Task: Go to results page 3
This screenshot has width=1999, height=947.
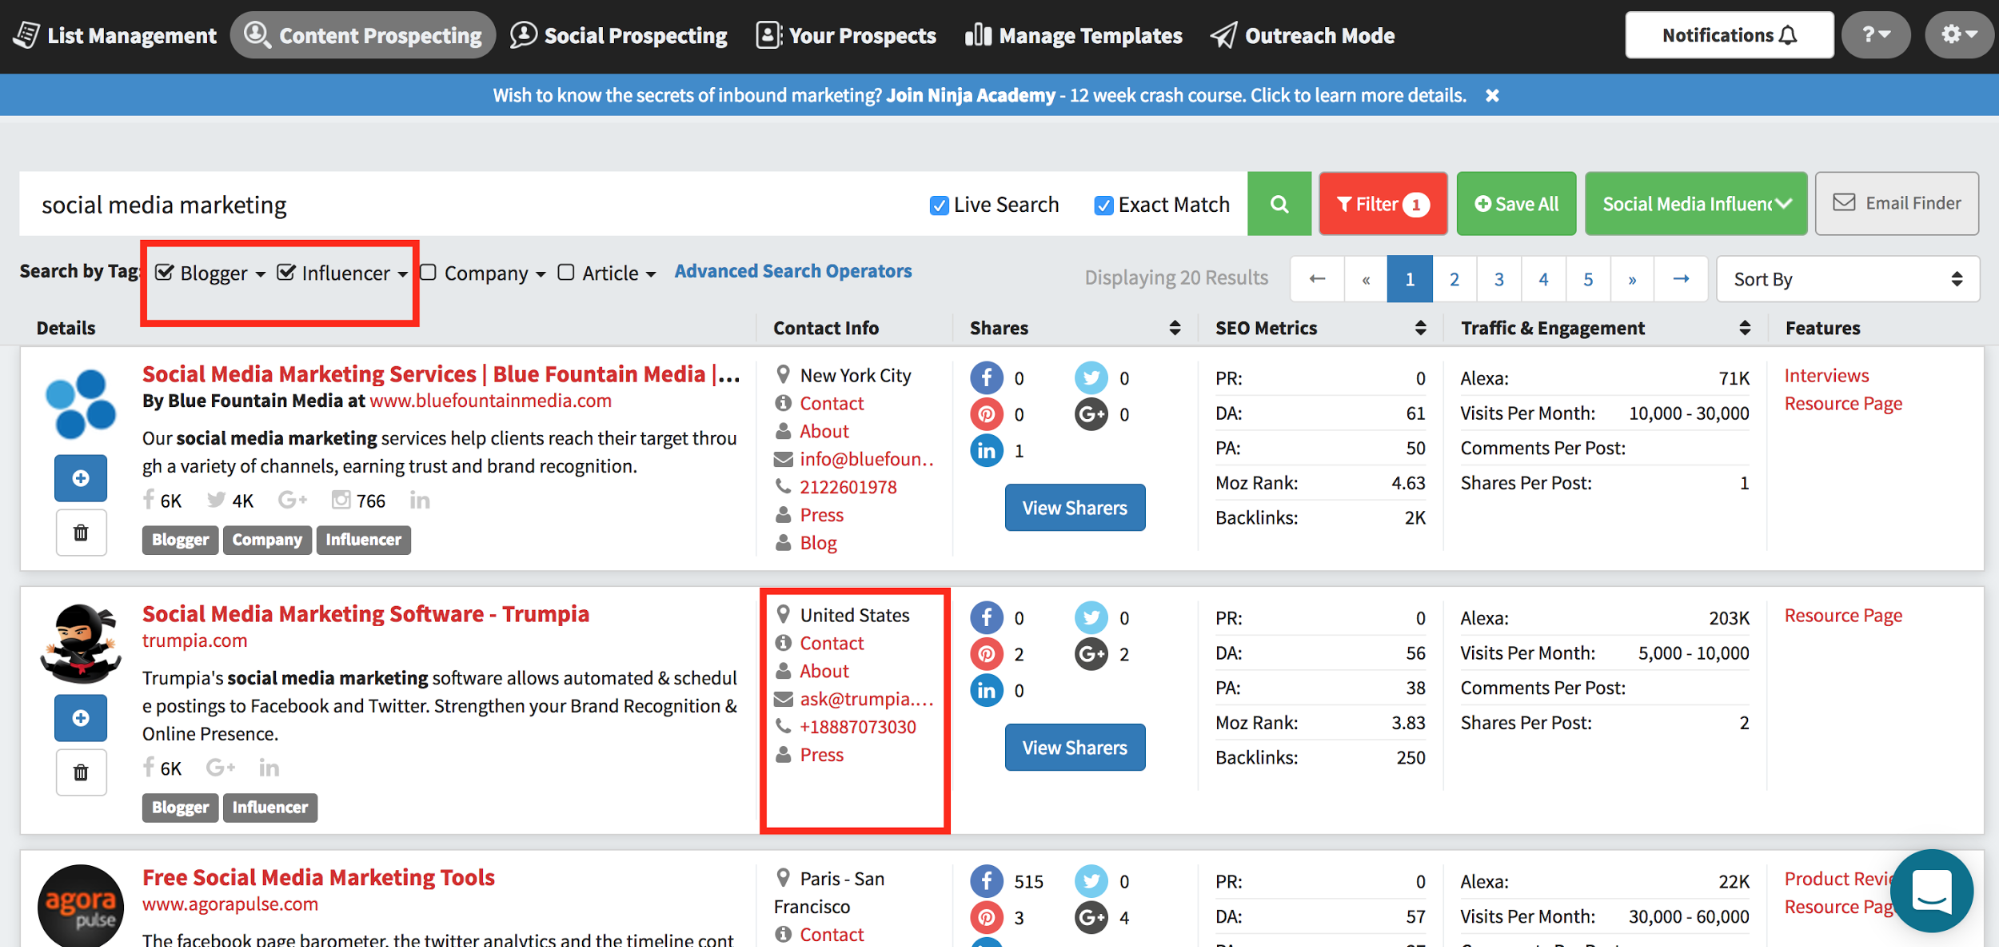Action: click(x=1498, y=279)
